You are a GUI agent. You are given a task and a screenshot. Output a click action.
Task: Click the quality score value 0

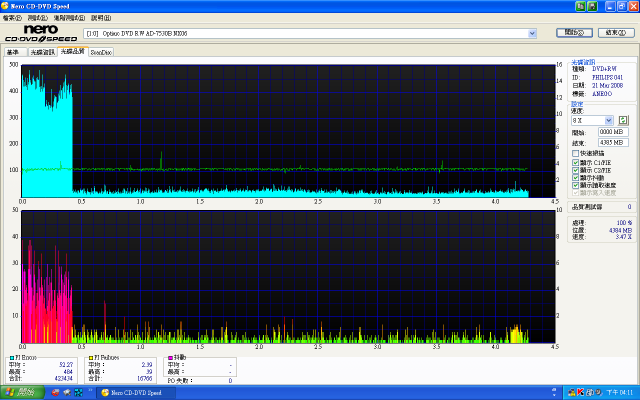pyautogui.click(x=629, y=207)
